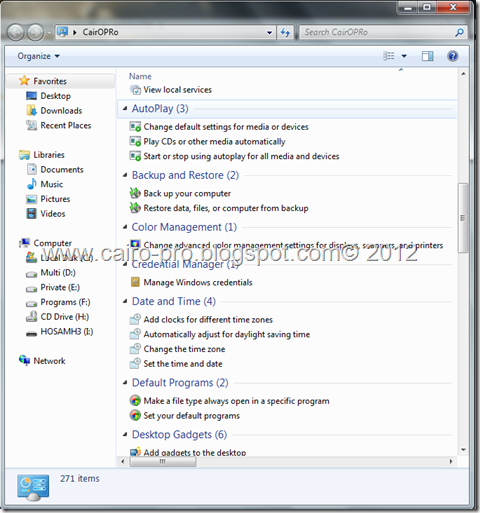The image size is (480, 513).
Task: Click the Music note icon
Action: [x=31, y=184]
